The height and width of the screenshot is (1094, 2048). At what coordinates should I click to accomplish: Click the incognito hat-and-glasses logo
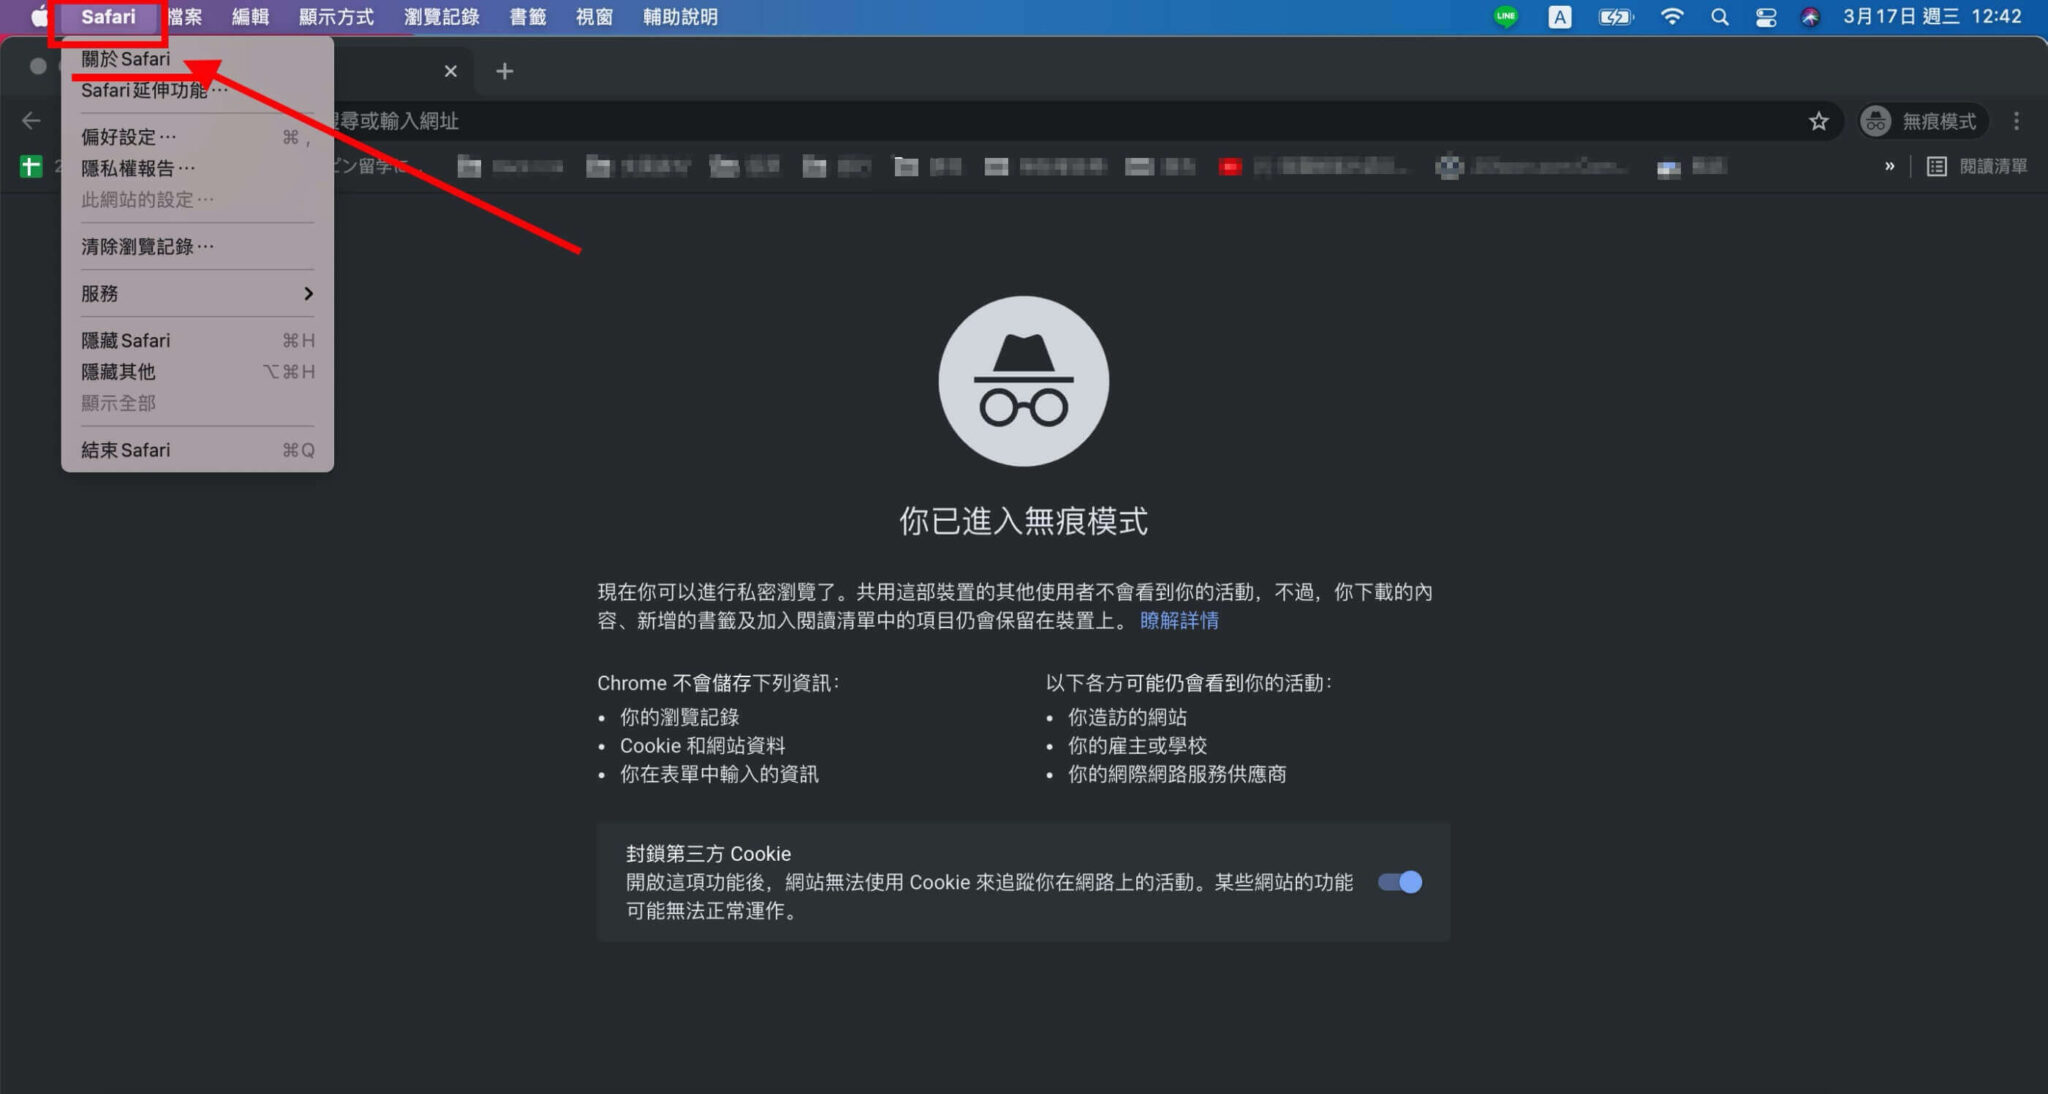[1023, 381]
